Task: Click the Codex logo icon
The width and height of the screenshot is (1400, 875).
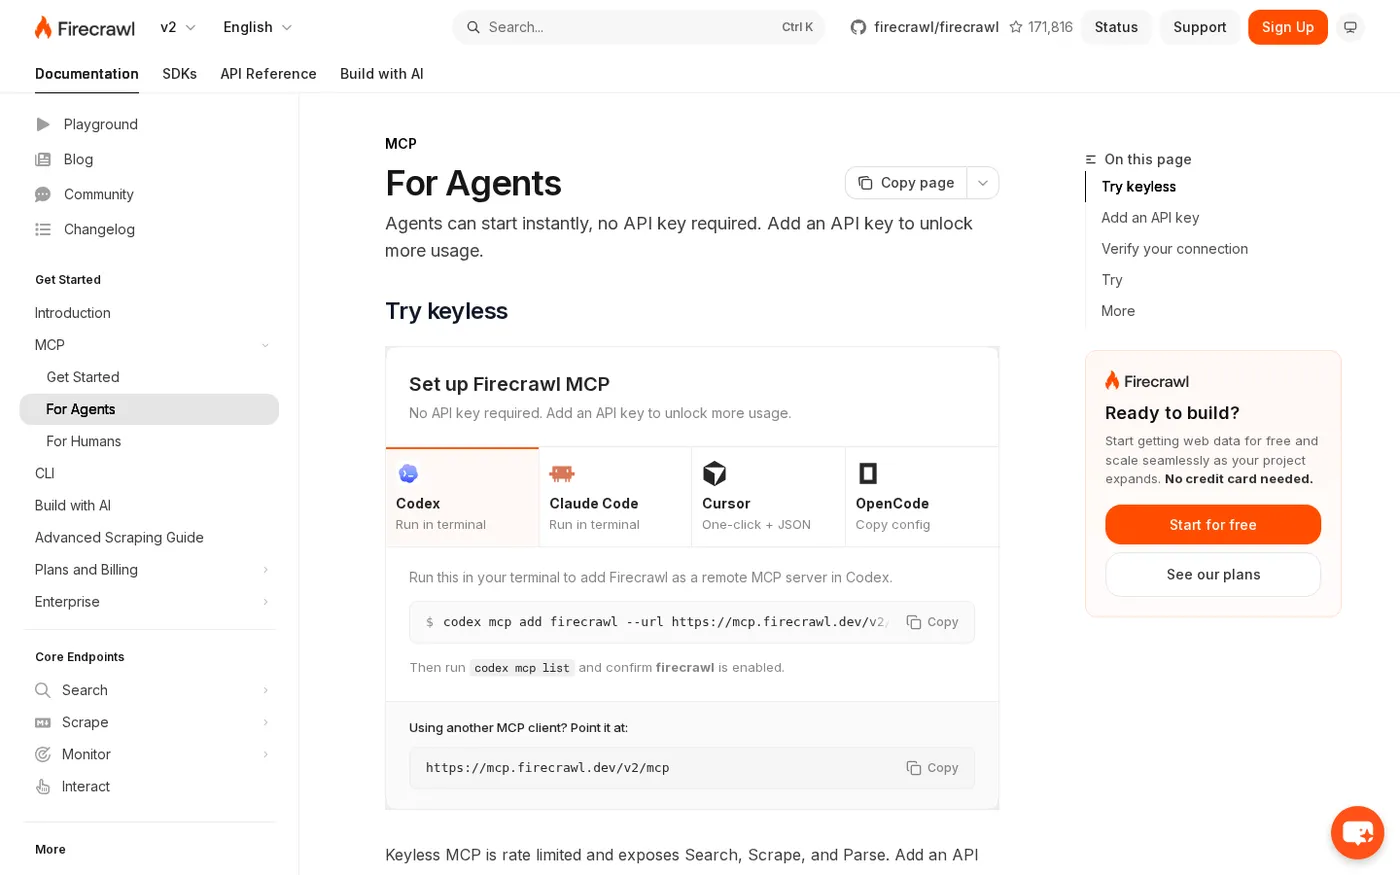Action: pos(408,473)
